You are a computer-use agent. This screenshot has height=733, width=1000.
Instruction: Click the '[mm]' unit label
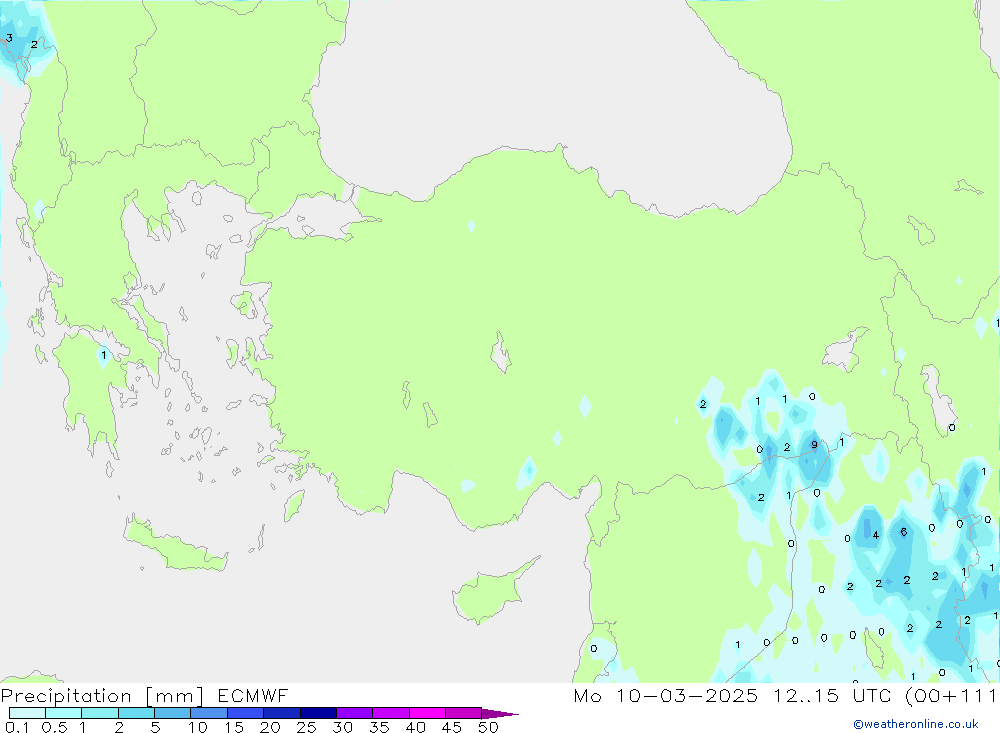tap(175, 696)
